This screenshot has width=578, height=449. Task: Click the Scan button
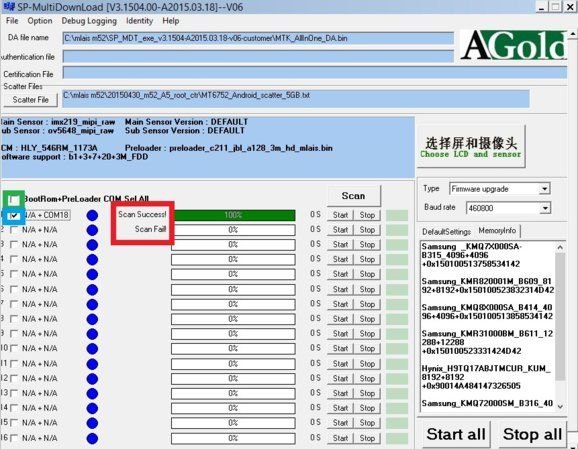[x=353, y=196]
